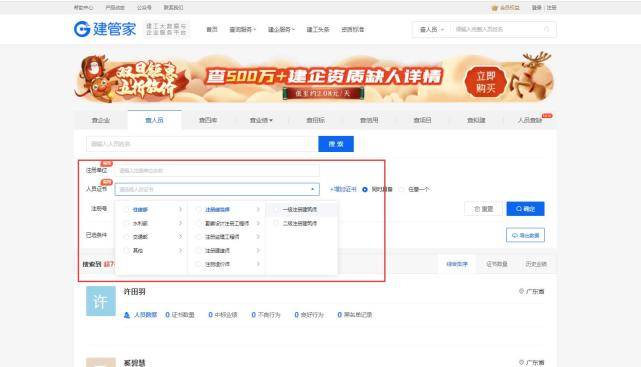Click the 导出数据 export button

(525, 235)
